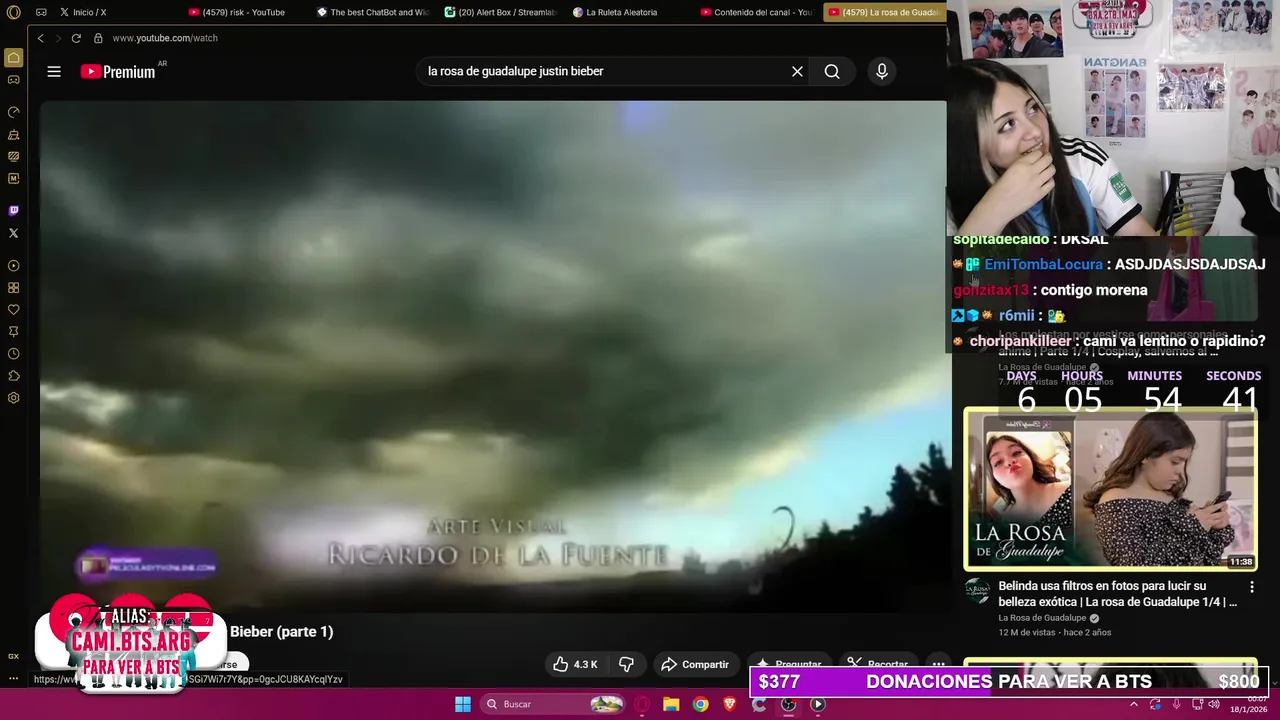Open Opera GX icon on taskbar
Image resolution: width=1280 pixels, height=720 pixels.
click(x=642, y=704)
